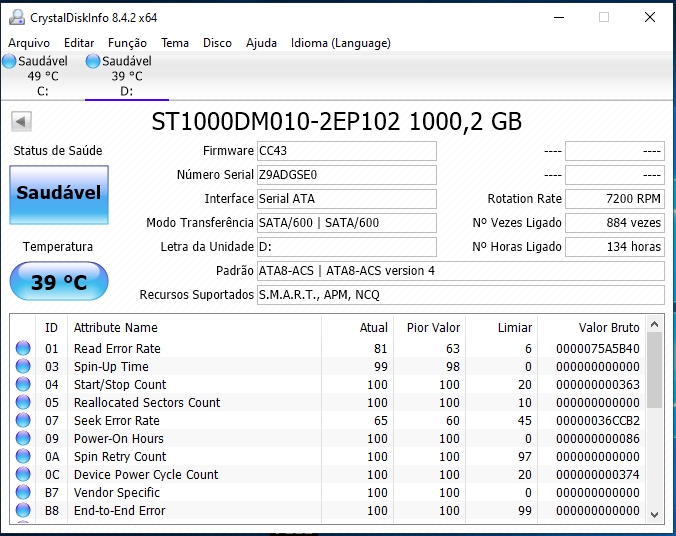This screenshot has height=536, width=676.
Task: Click the blue status orb for Seek Error Rate
Action: tap(23, 420)
